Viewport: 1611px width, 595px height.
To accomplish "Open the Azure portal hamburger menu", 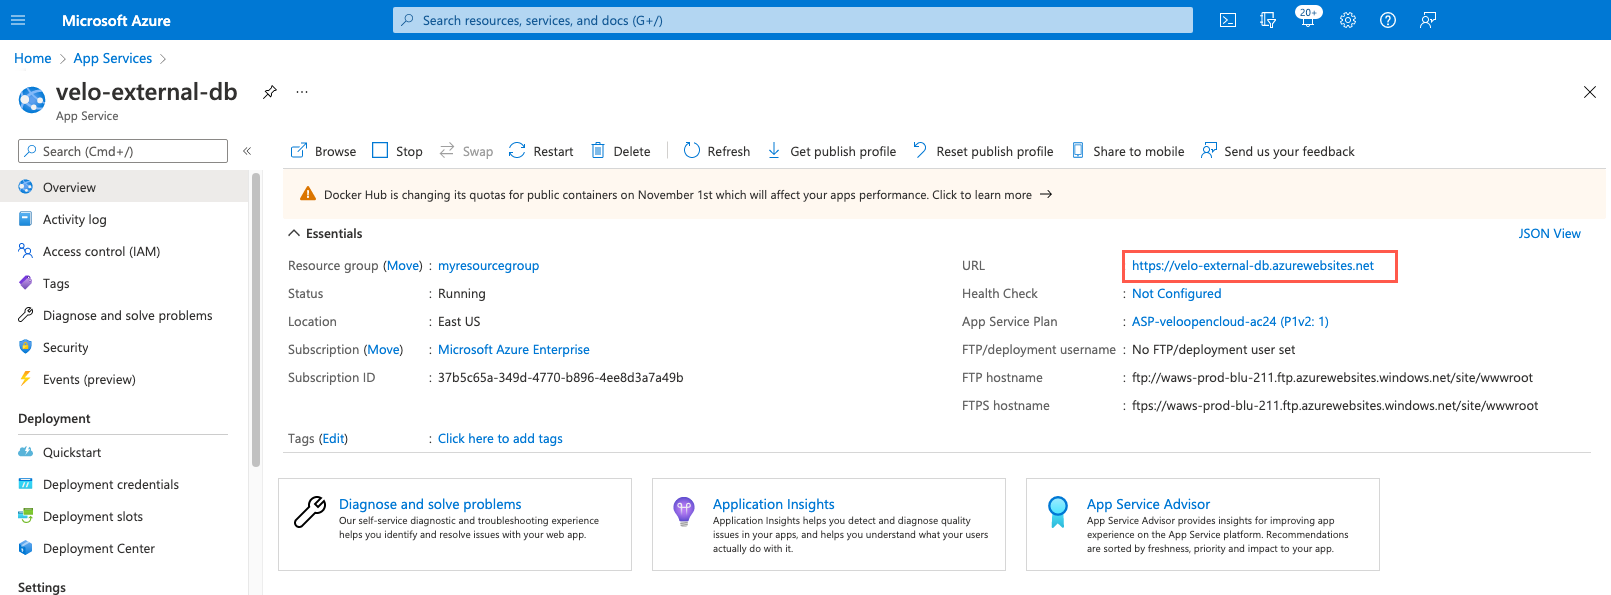I will click(18, 20).
